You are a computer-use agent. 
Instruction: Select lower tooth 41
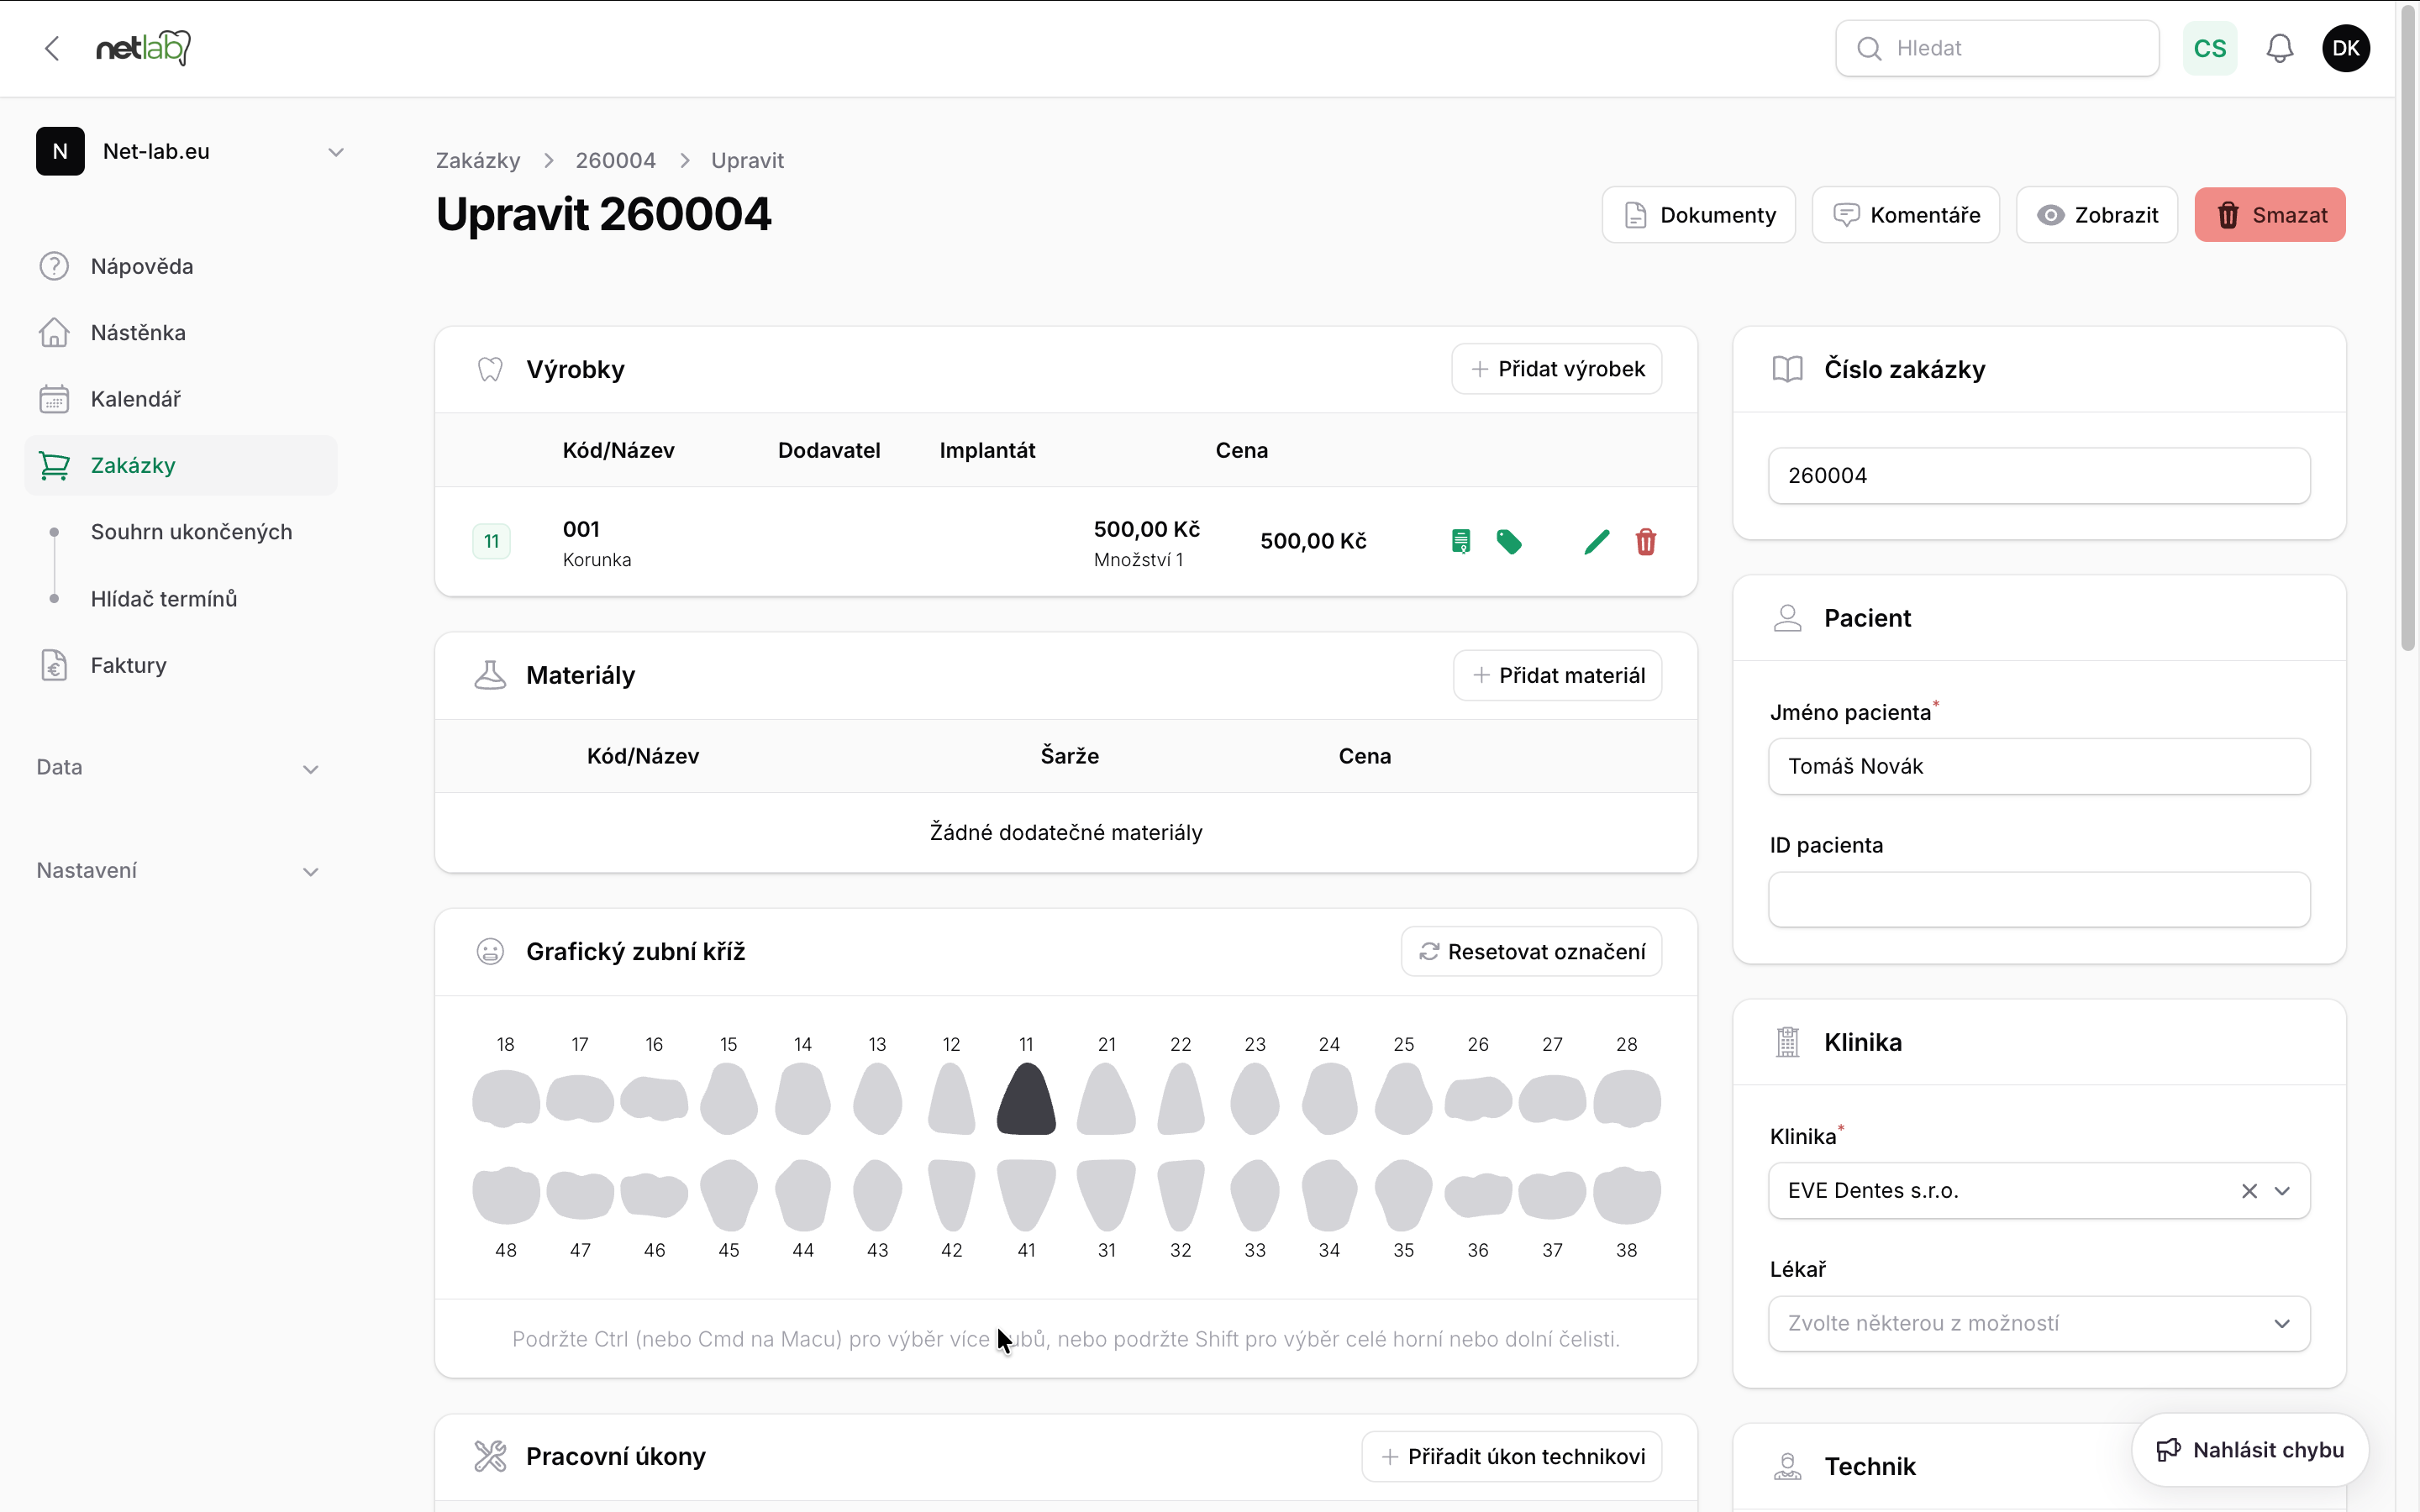click(x=1026, y=1194)
